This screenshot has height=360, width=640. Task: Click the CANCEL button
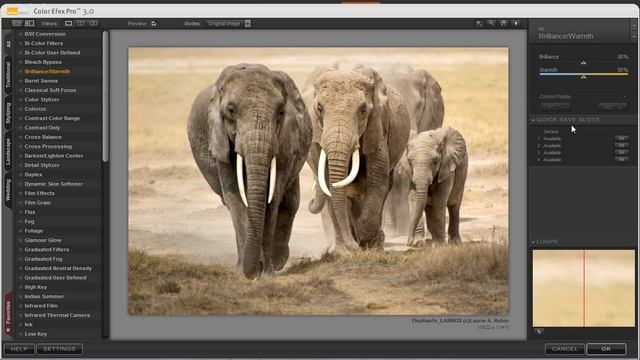pyautogui.click(x=565, y=349)
